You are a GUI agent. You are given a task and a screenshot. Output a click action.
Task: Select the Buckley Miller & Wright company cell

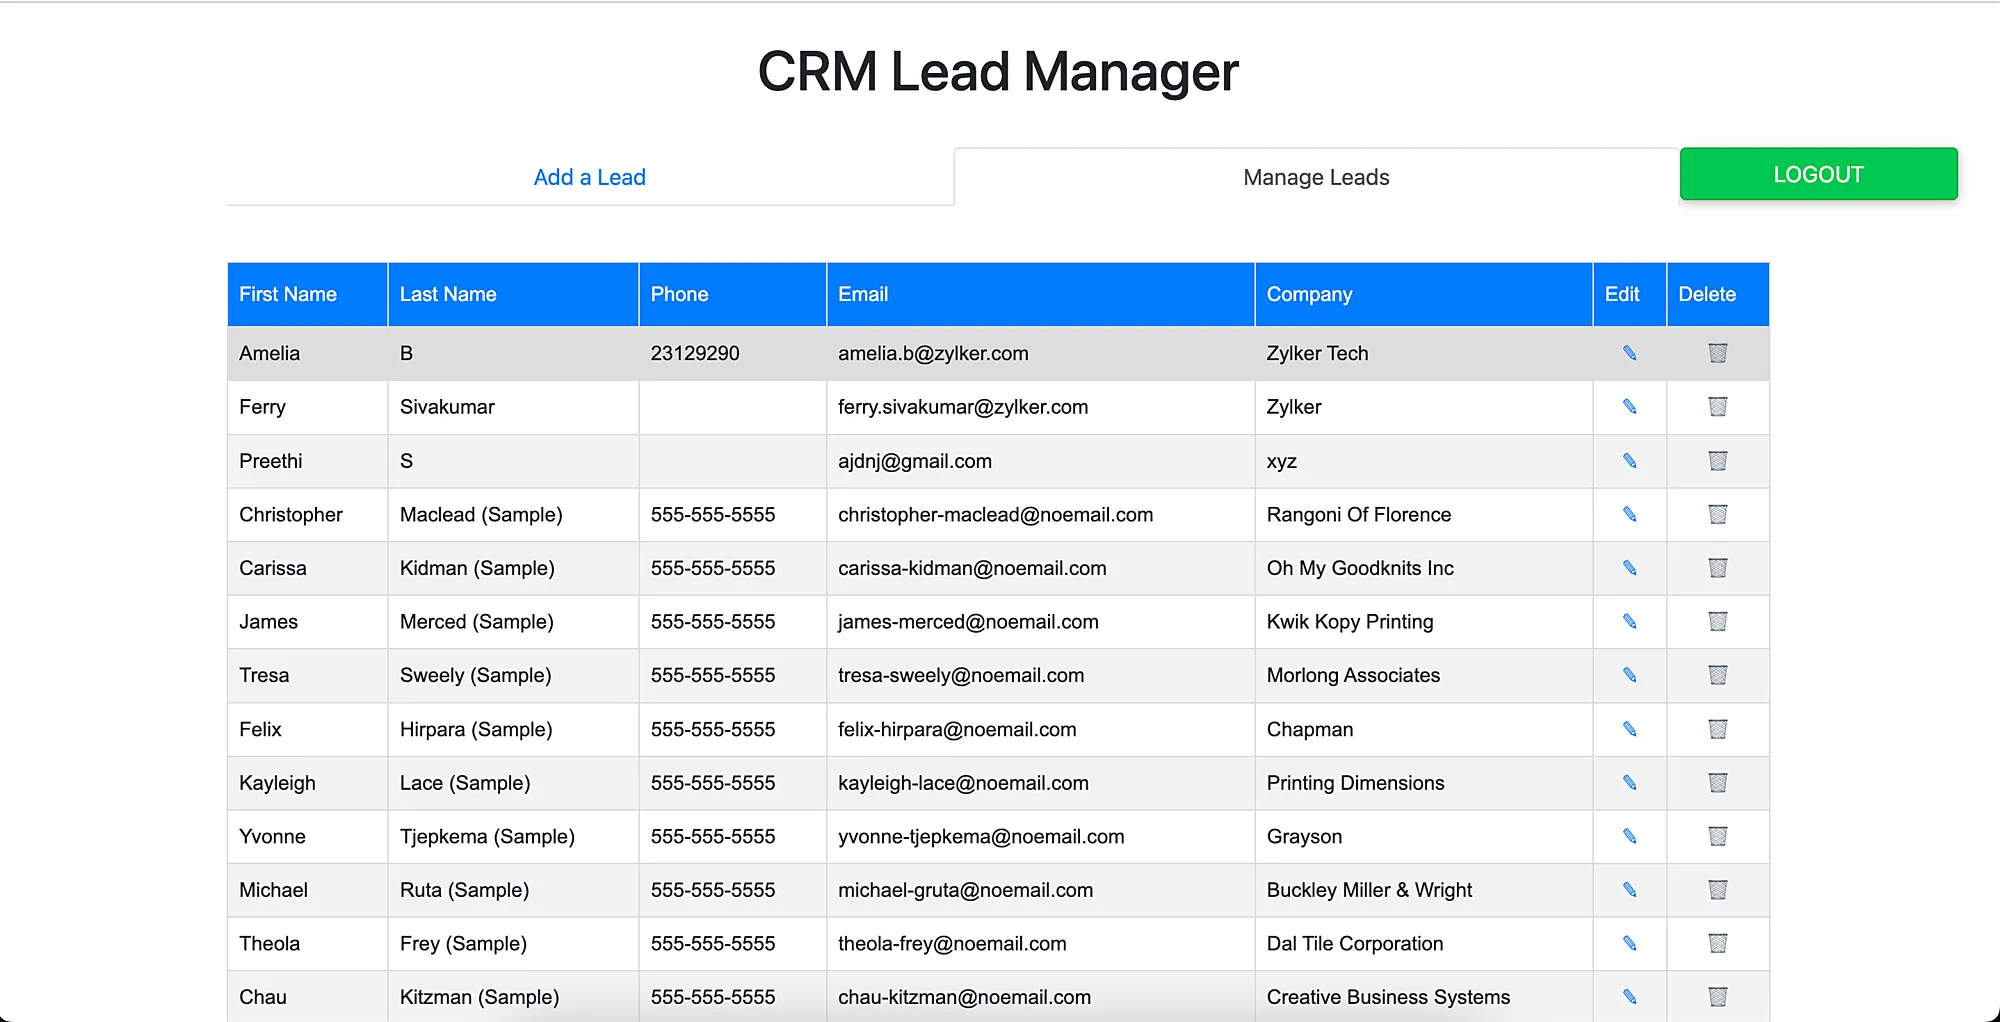coord(1368,890)
